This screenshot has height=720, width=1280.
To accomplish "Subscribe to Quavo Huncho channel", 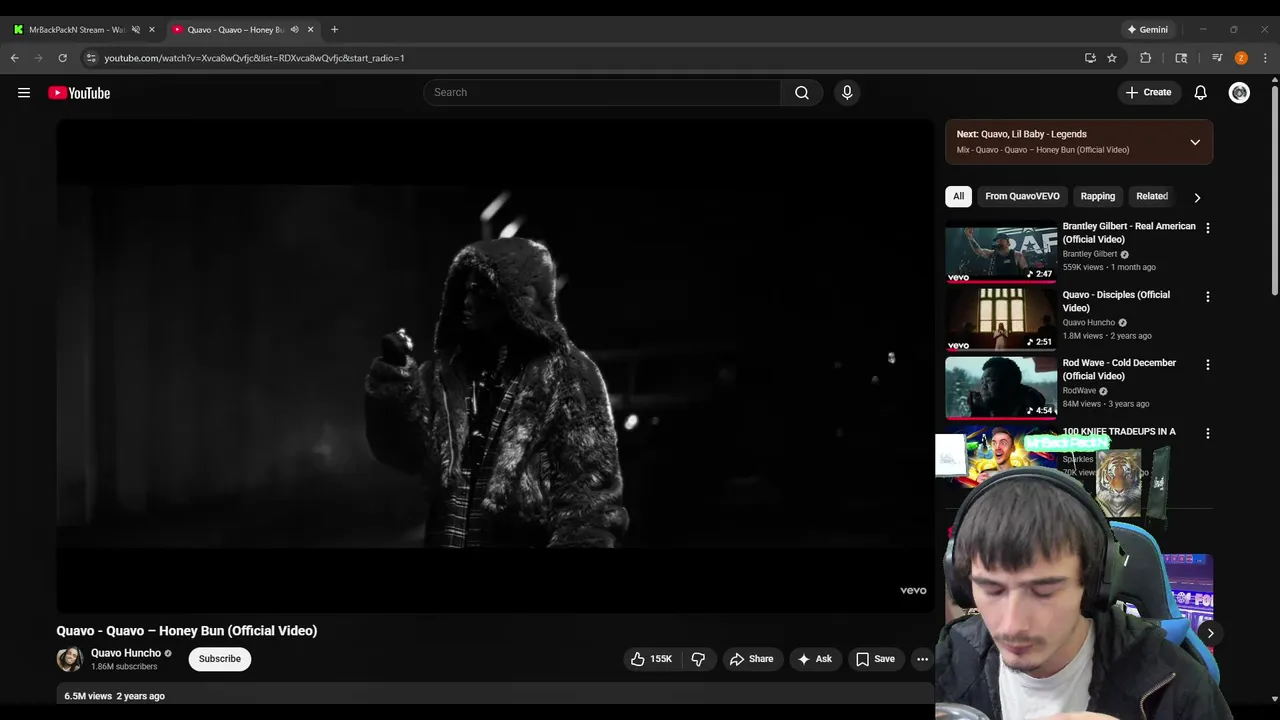I will (219, 659).
